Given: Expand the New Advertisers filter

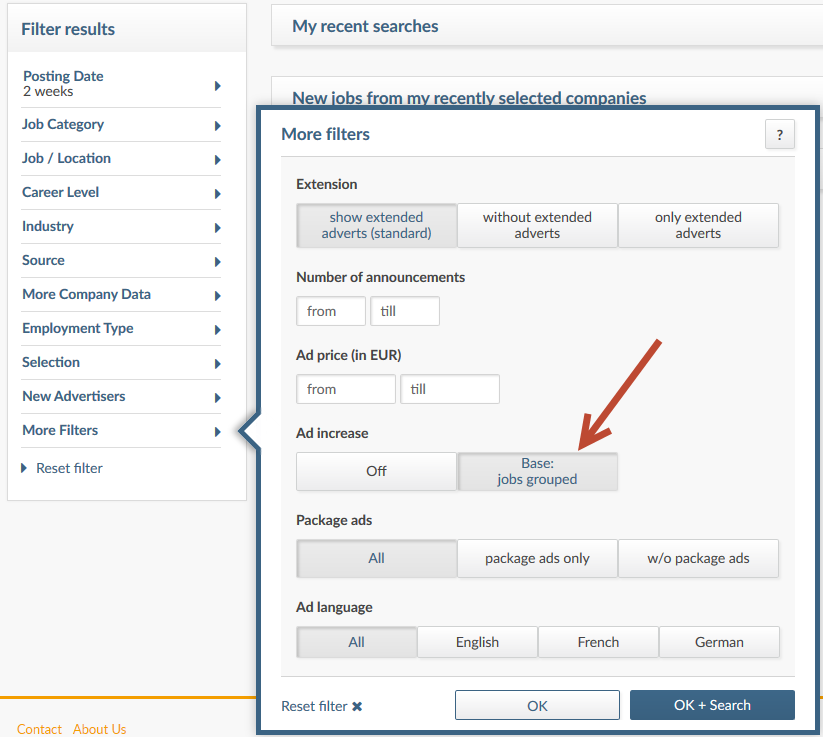Looking at the screenshot, I should (218, 397).
